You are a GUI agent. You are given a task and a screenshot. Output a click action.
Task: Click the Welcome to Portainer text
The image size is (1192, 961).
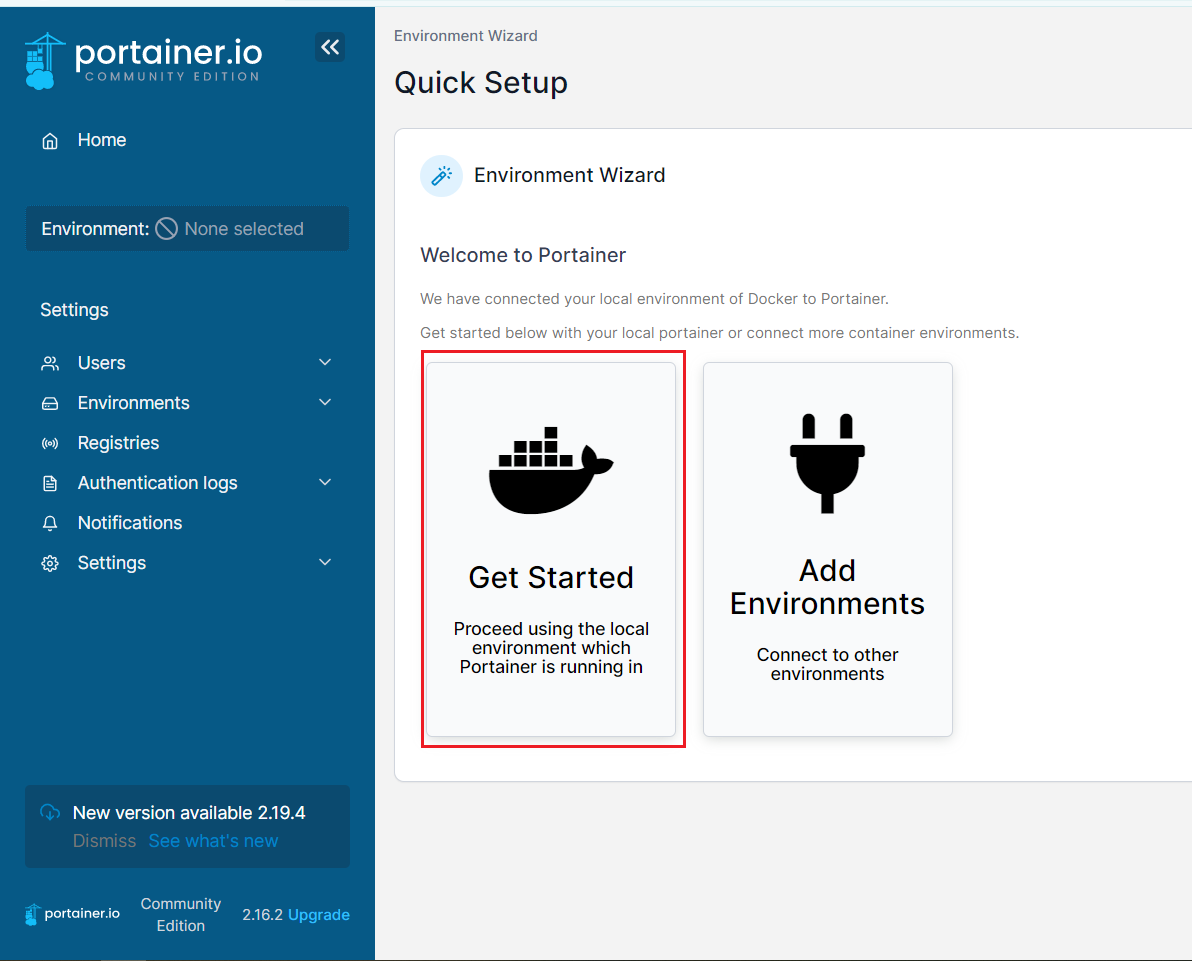[x=523, y=255]
